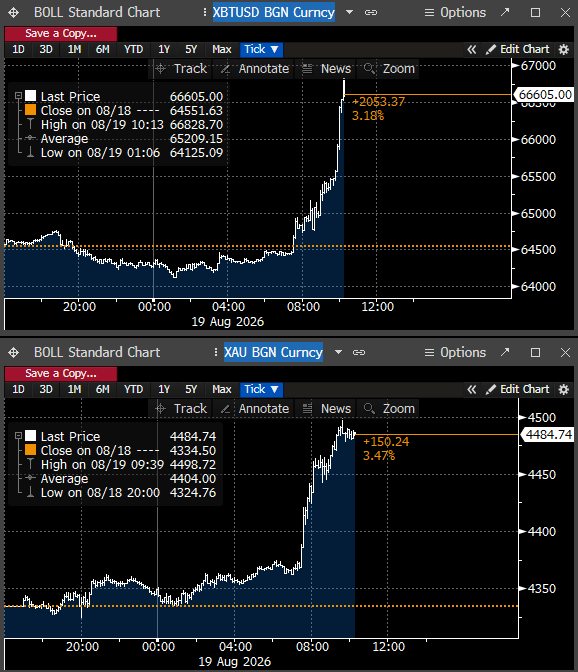Open chart settings gear in XBTUSD panel
578x672 pixels.
tap(564, 49)
